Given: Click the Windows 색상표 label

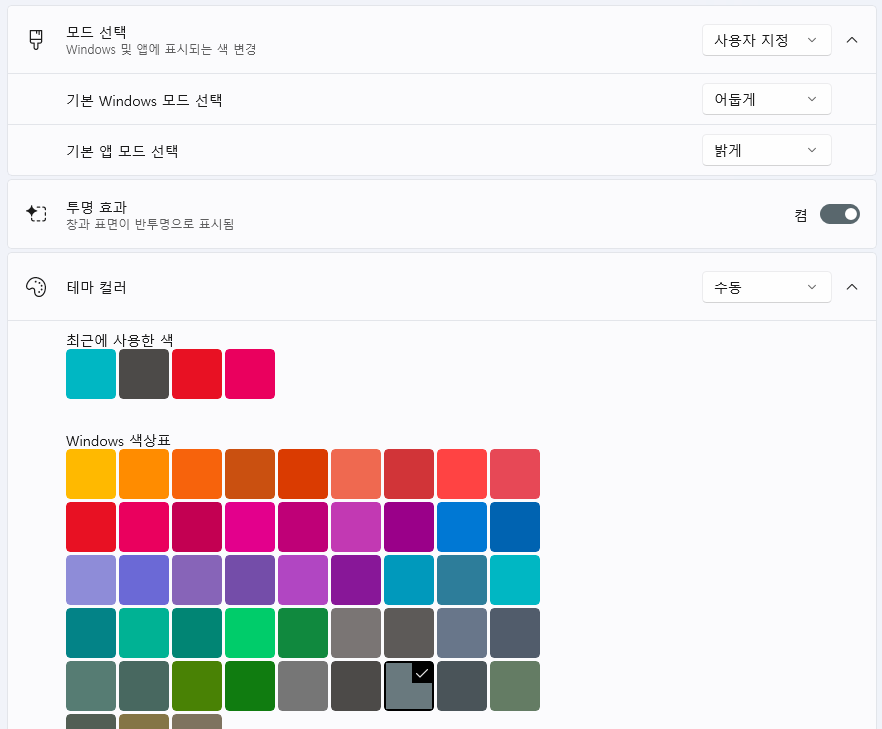Looking at the screenshot, I should [118, 440].
